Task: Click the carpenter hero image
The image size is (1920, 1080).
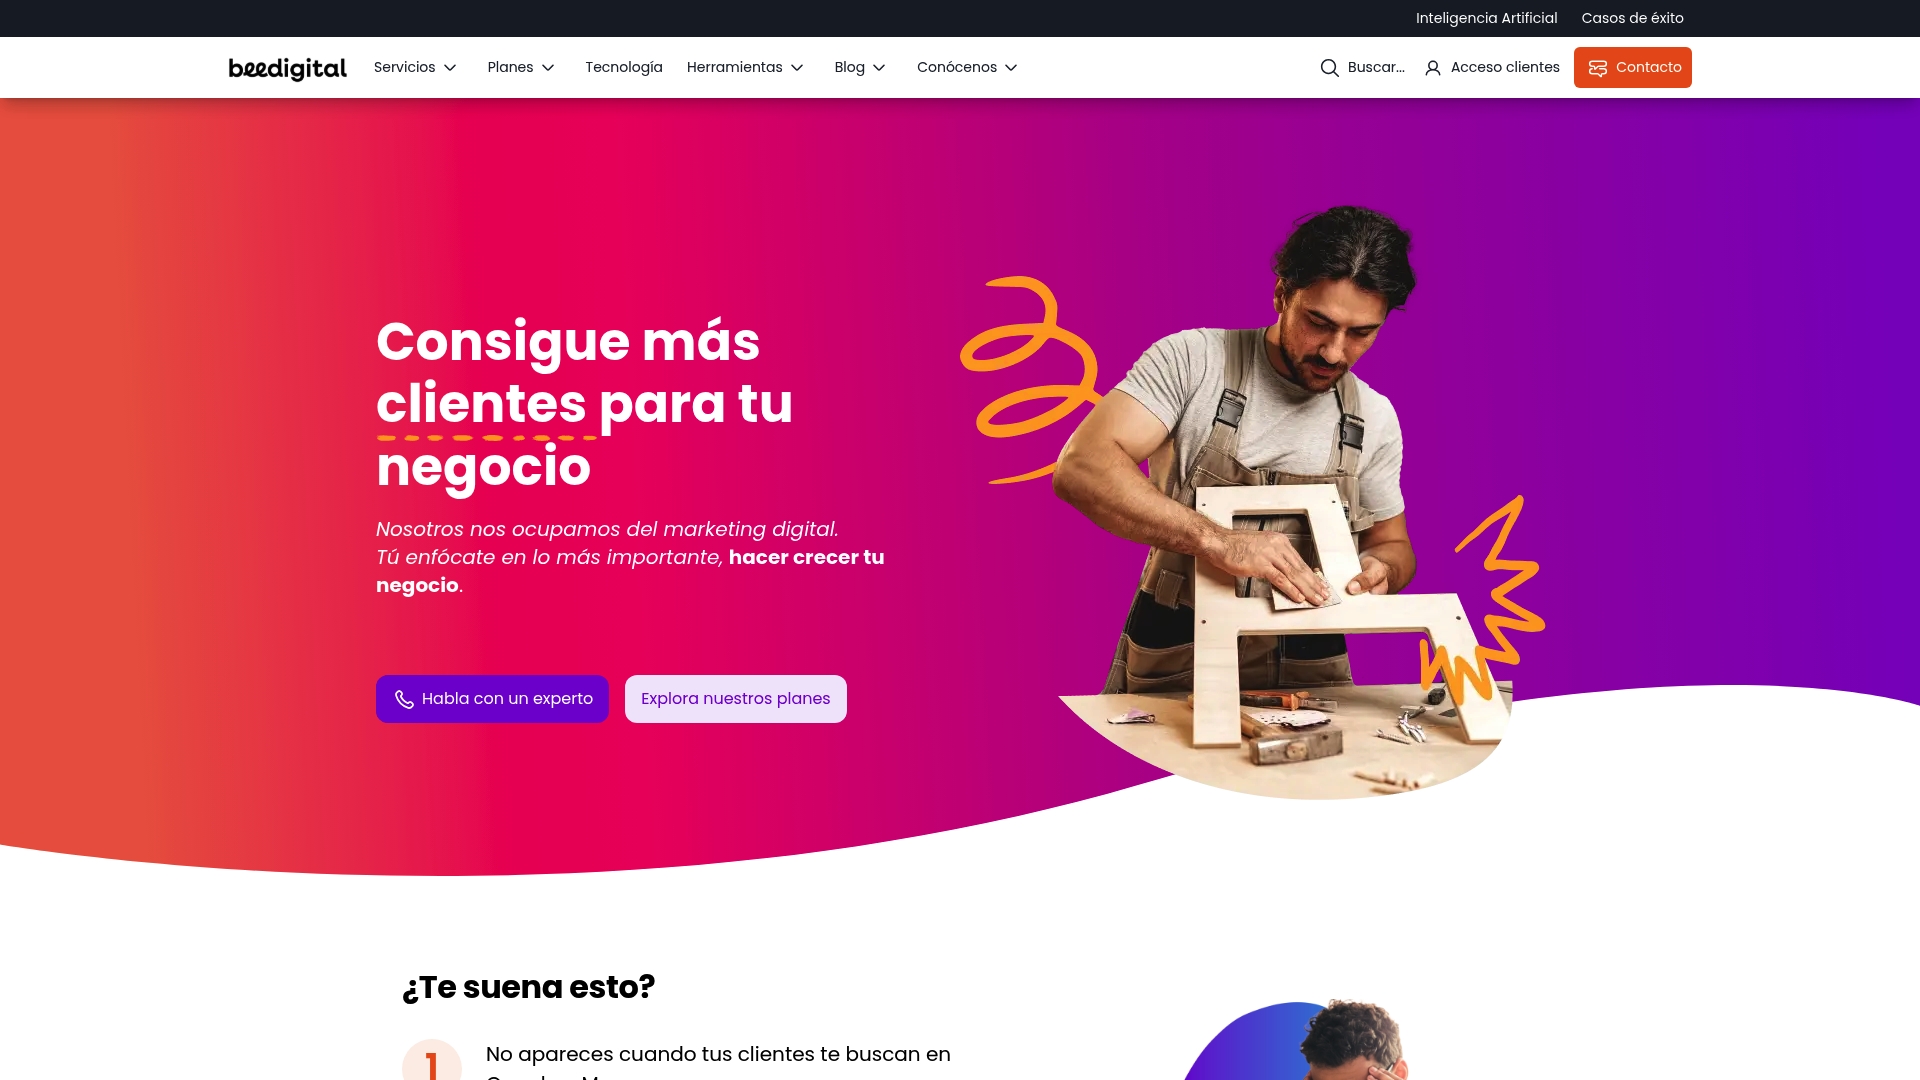Action: 1290,500
